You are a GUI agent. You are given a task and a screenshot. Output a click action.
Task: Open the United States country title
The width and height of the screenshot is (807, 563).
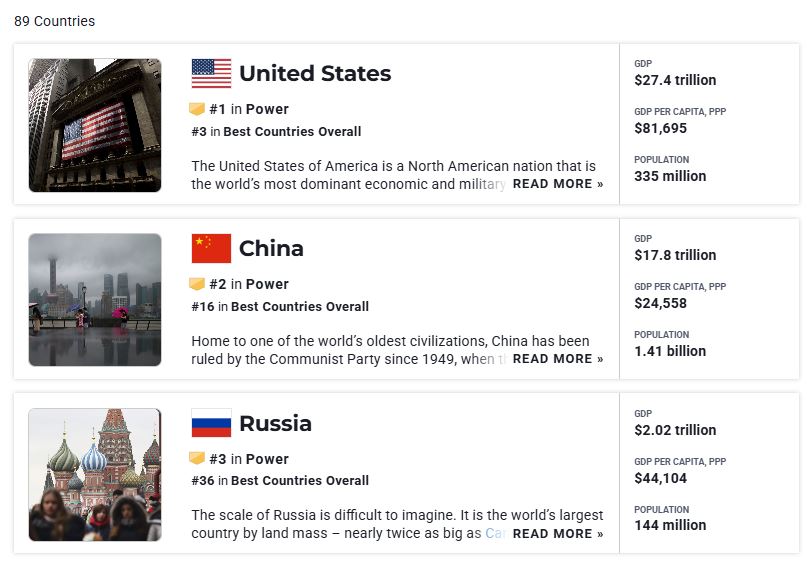pos(315,74)
